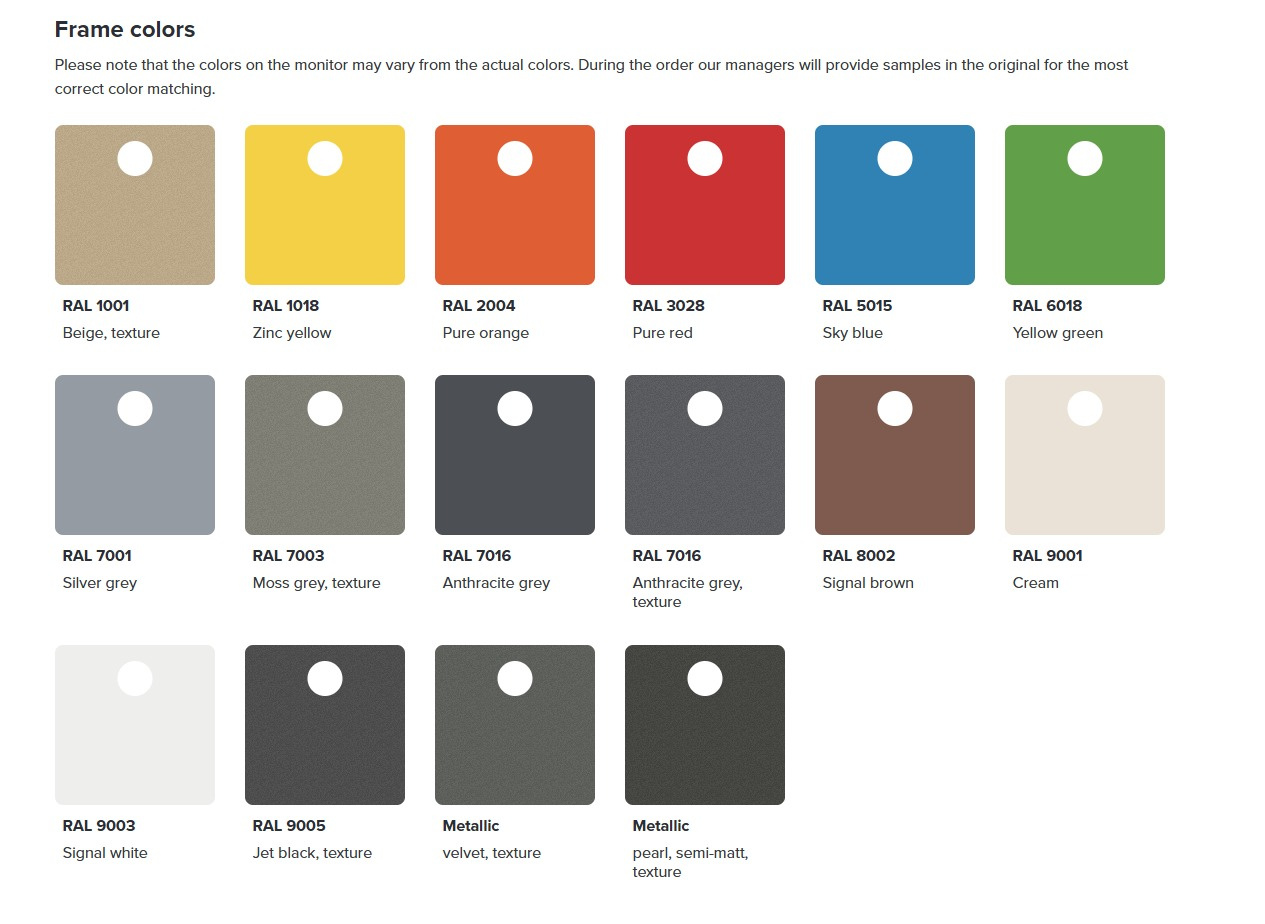Choose the Signal white RAL 9003 swatch
The image size is (1265, 924).
134,725
